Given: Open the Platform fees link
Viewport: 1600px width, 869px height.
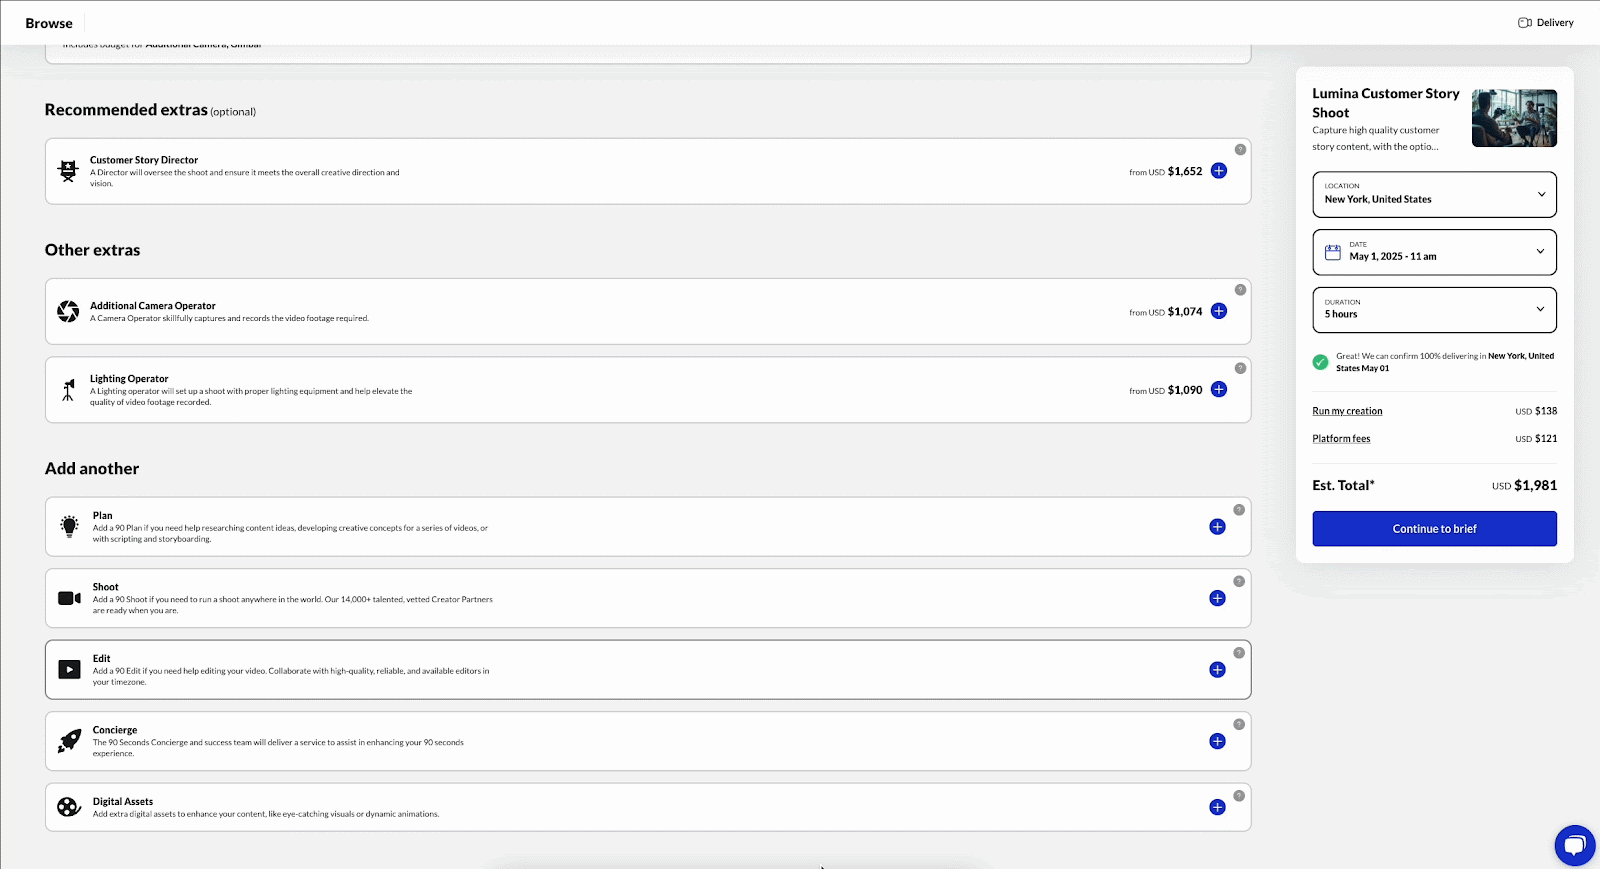Looking at the screenshot, I should click(x=1341, y=439).
